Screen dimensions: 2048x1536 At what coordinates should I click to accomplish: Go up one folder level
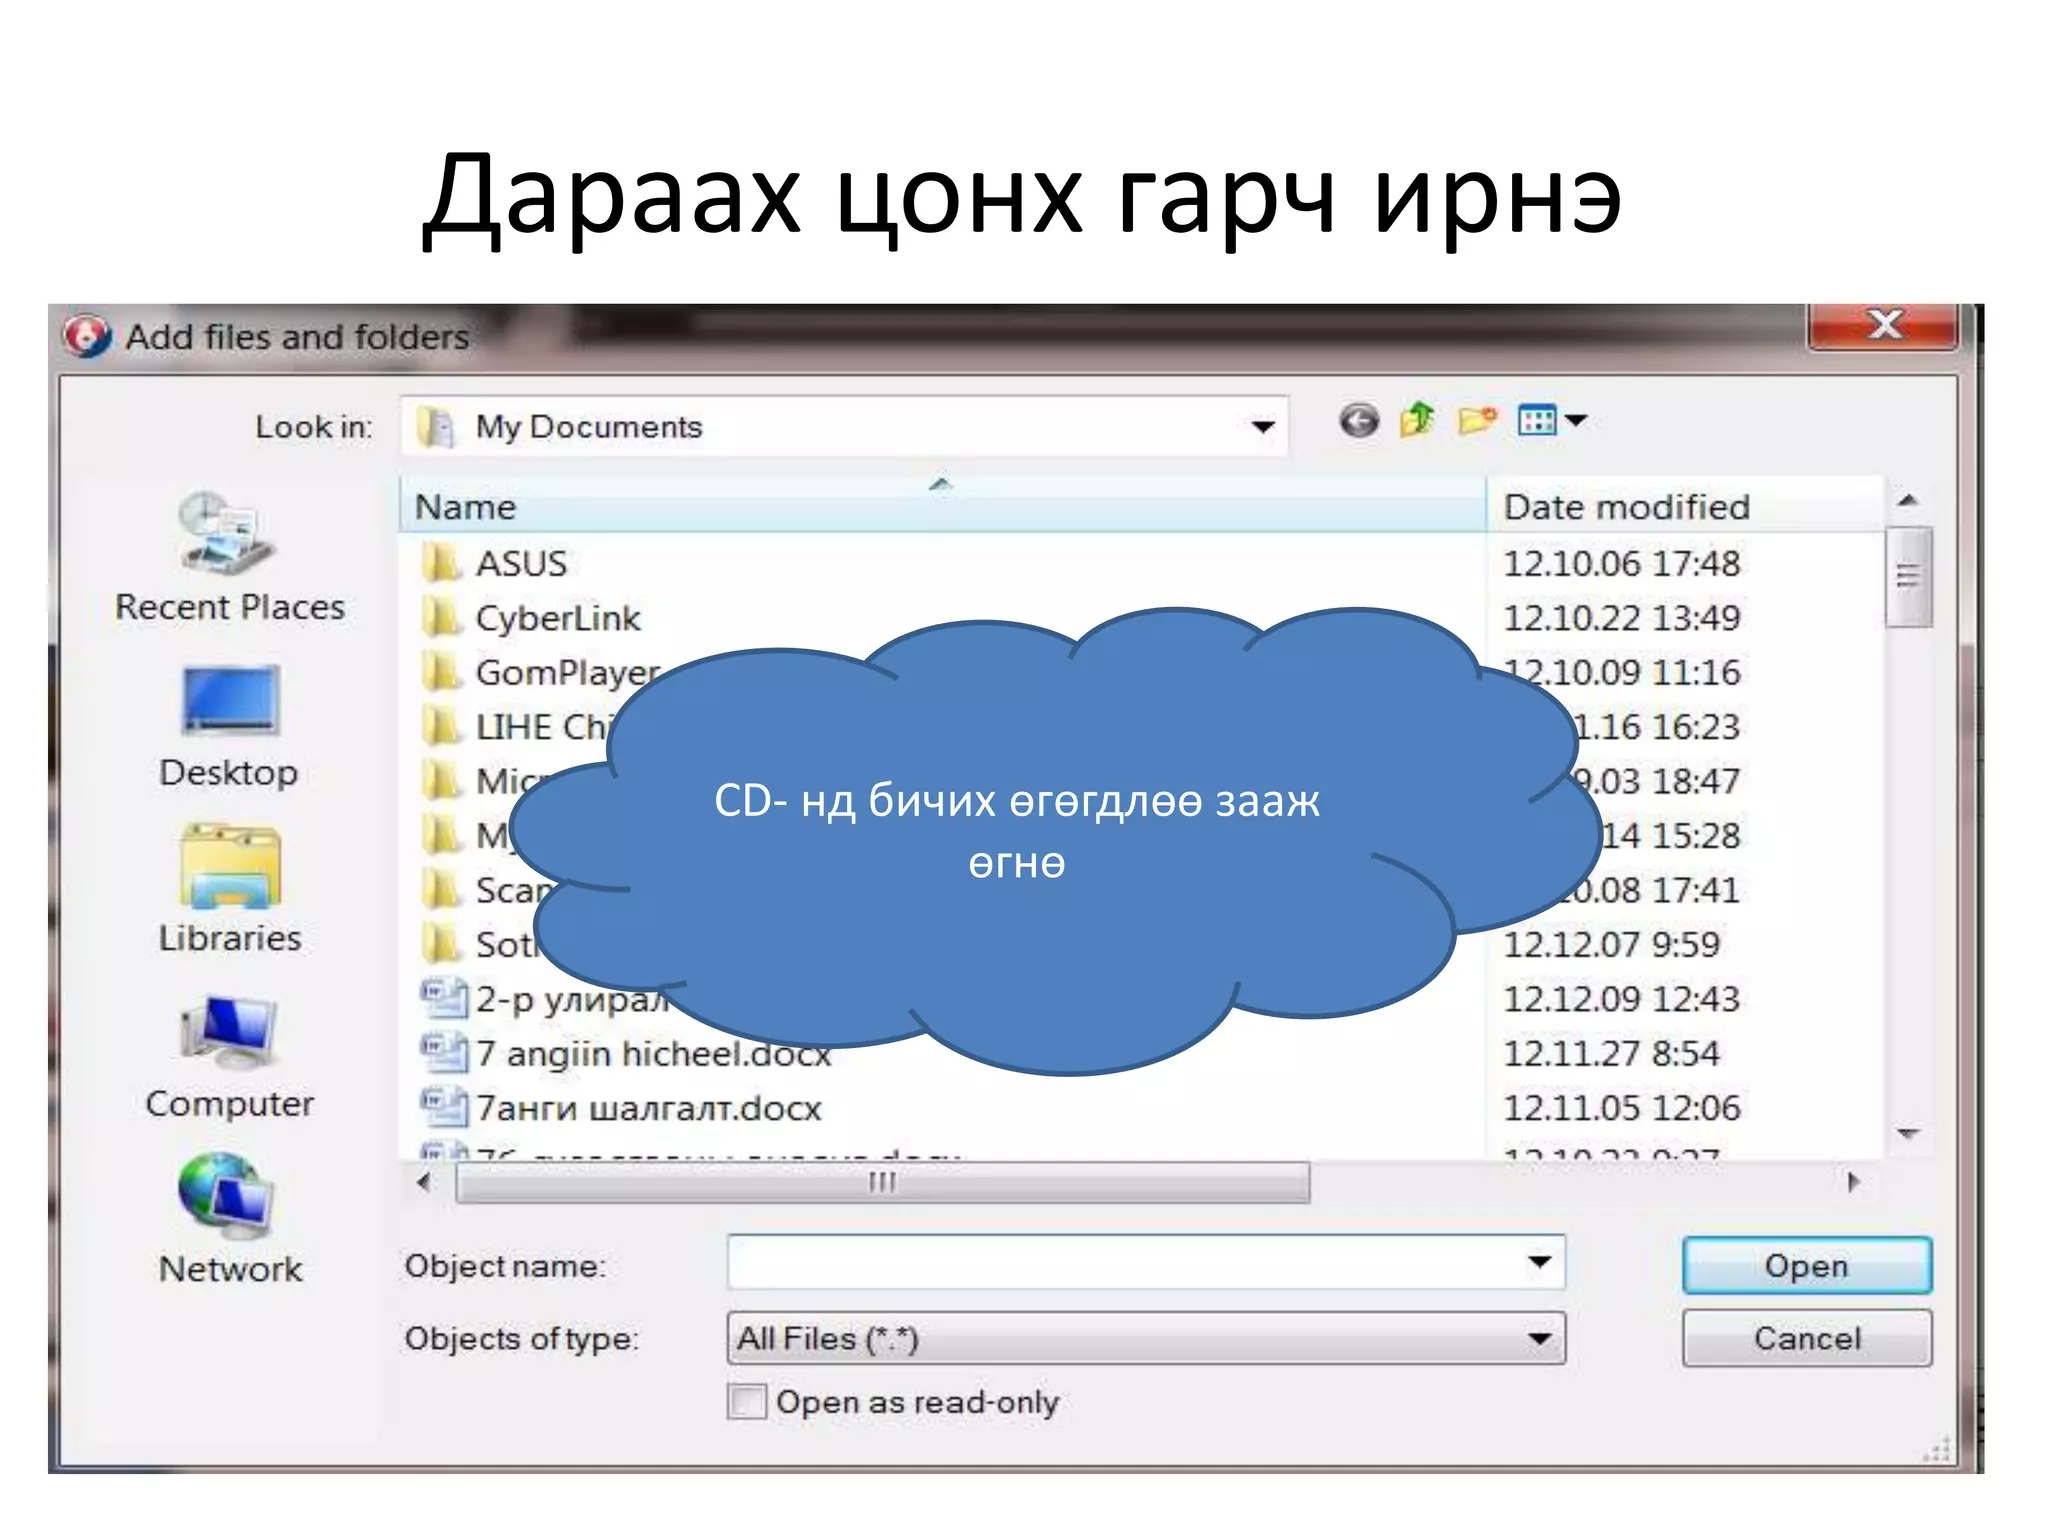(x=1417, y=420)
